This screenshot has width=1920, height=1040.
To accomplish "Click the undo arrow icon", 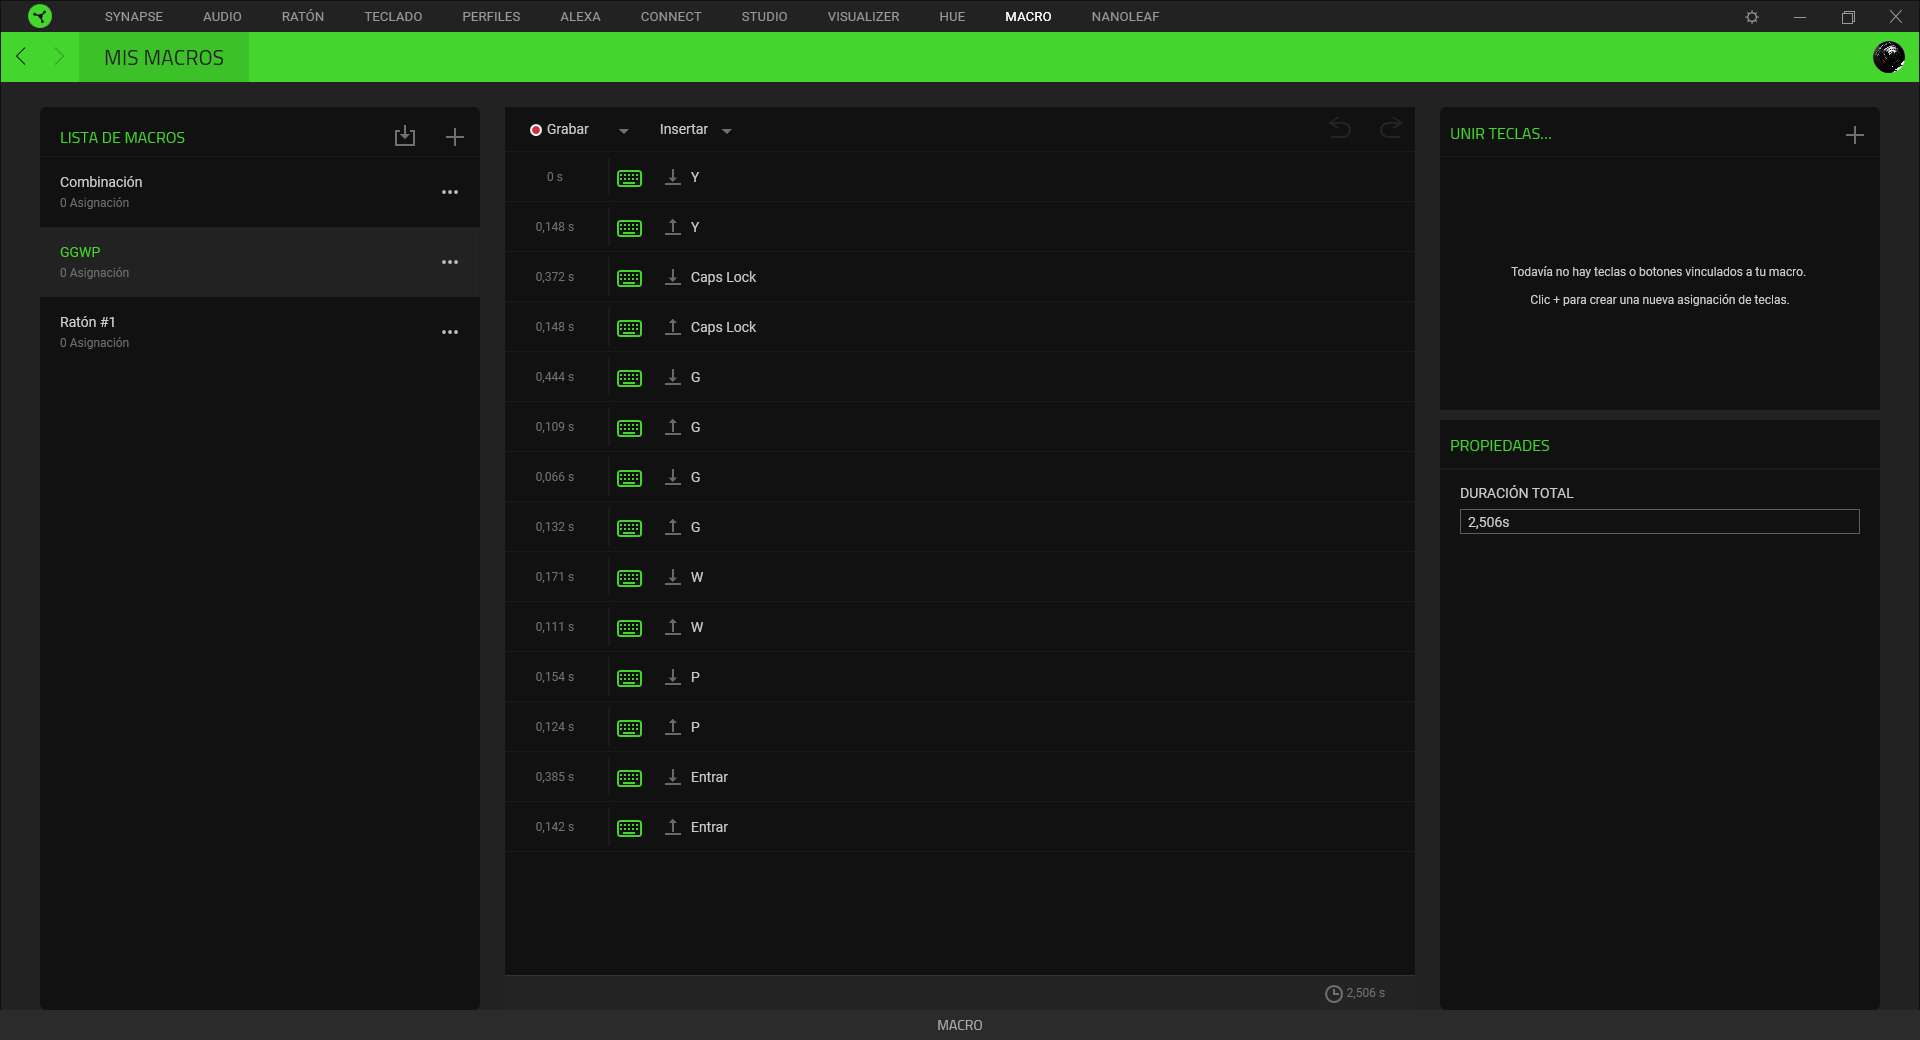I will pos(1340,128).
